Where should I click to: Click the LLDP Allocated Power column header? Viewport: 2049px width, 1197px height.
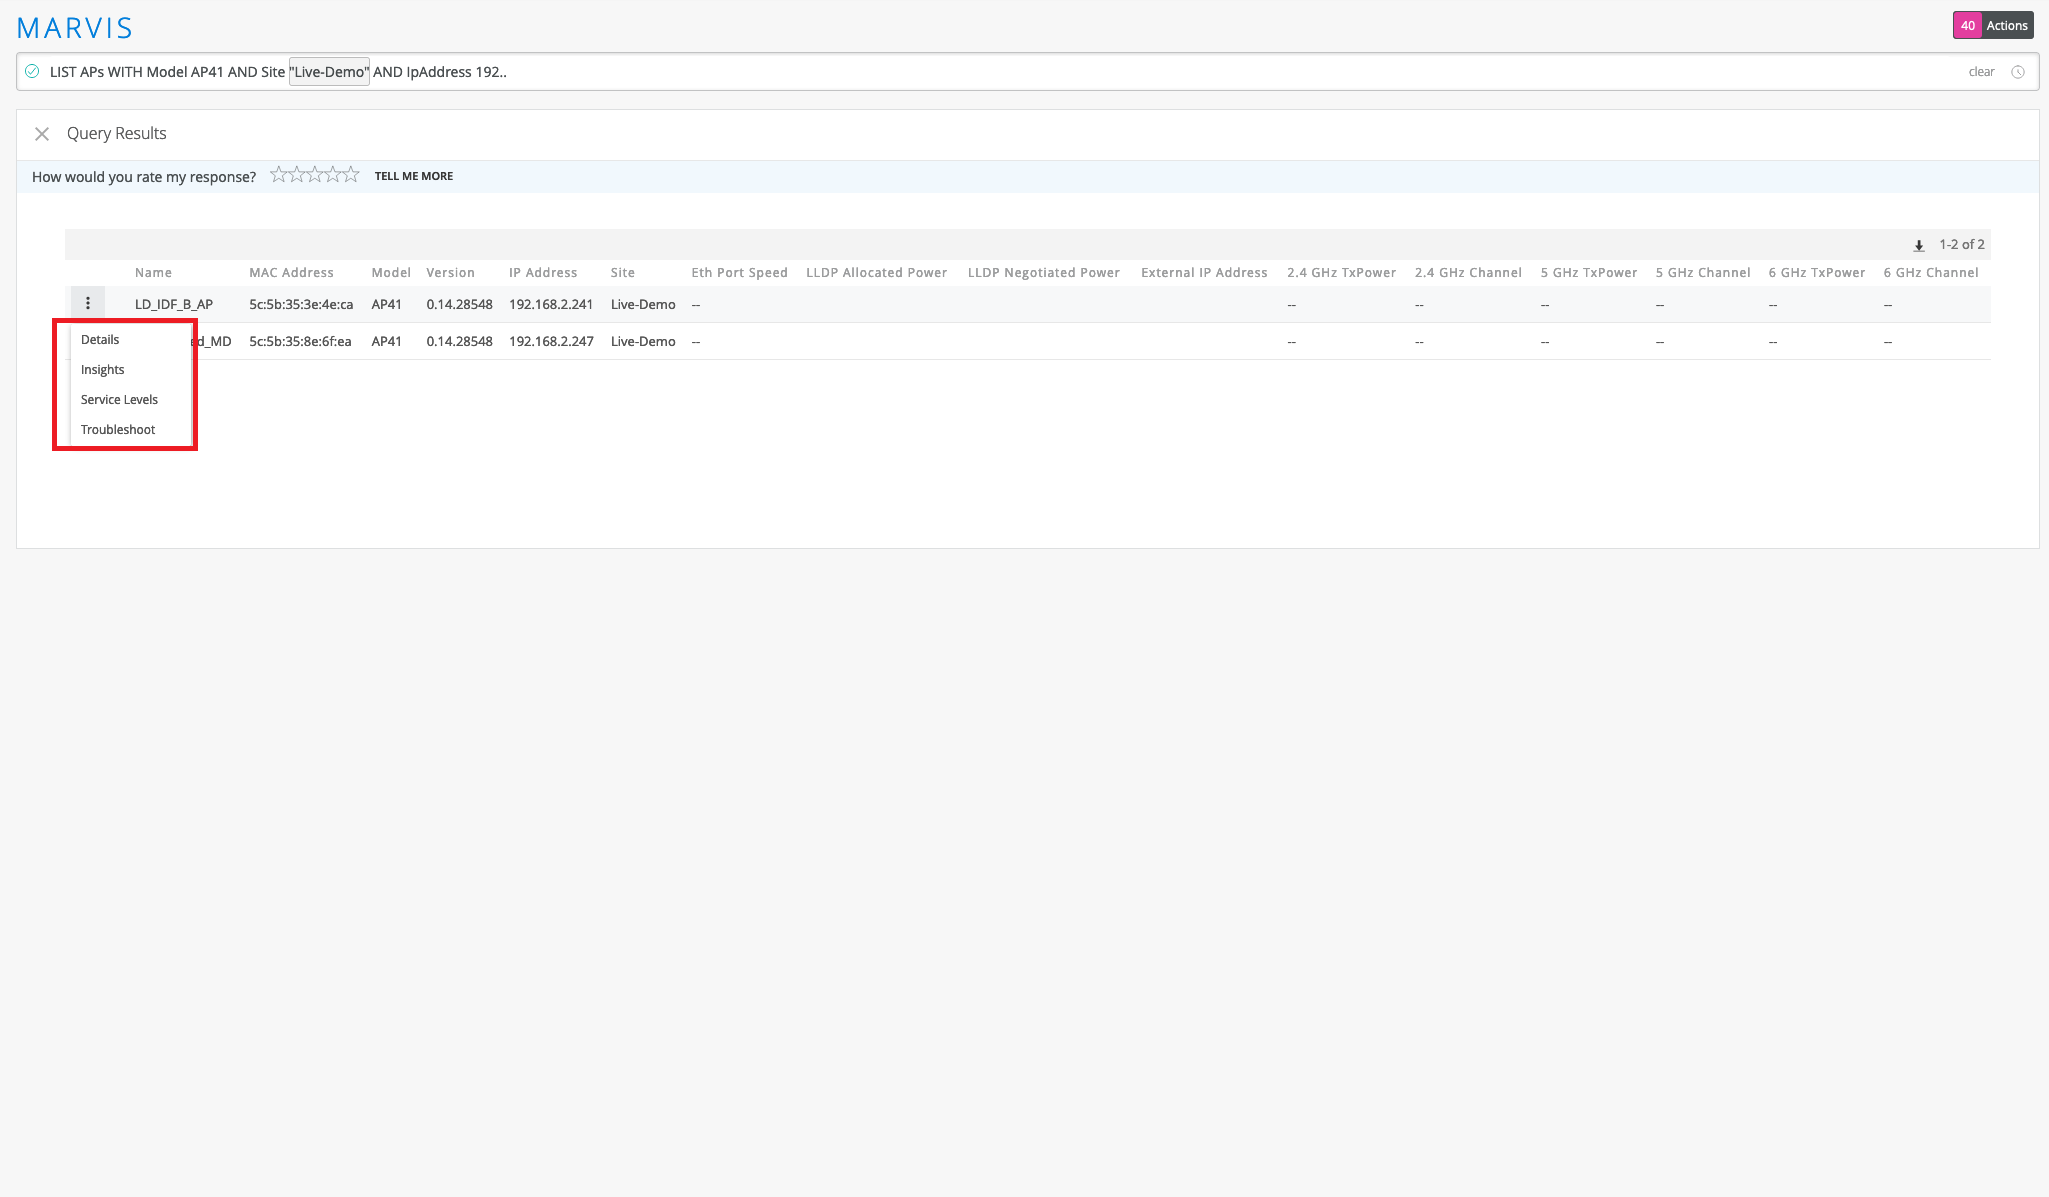[876, 273]
